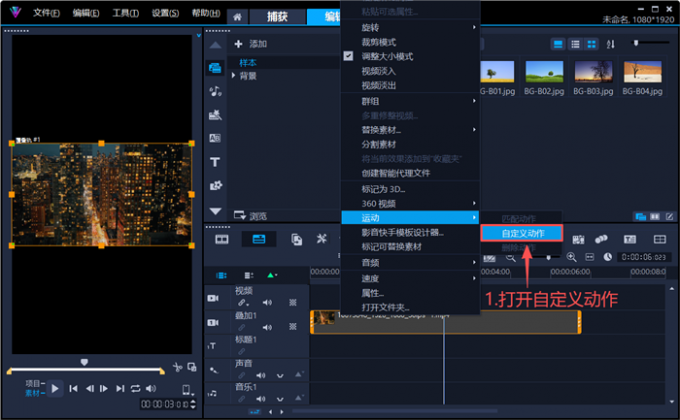Expand the 背景 folder in library tree
Image resolution: width=680 pixels, height=420 pixels.
pyautogui.click(x=233, y=75)
